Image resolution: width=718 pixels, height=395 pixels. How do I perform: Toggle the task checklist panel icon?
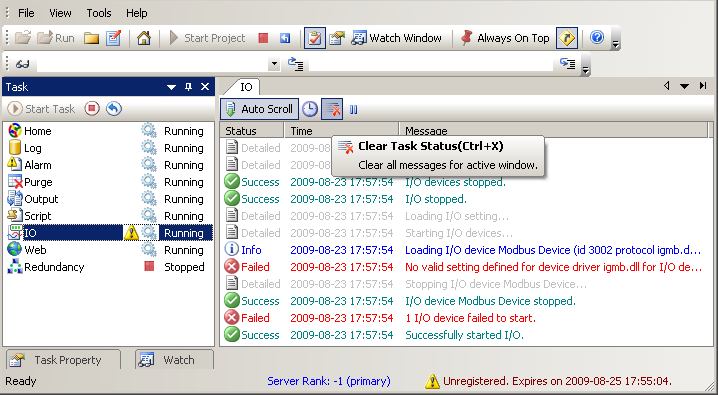coord(315,38)
